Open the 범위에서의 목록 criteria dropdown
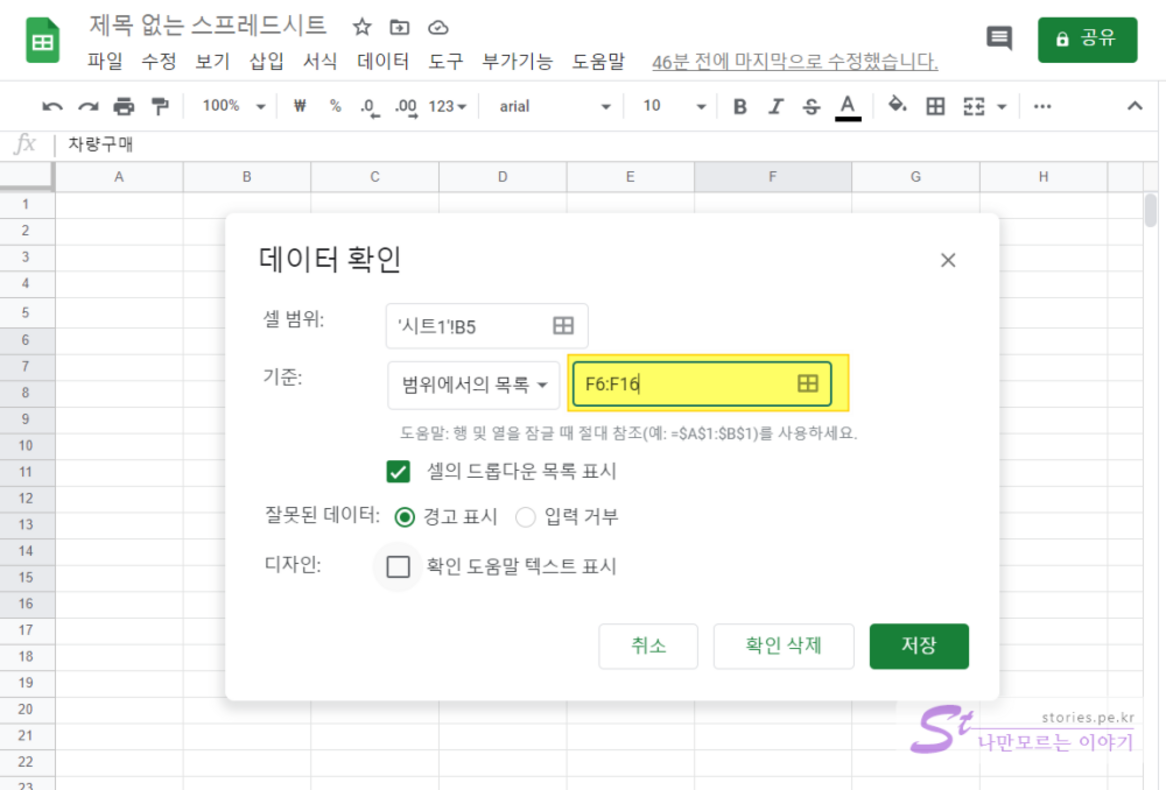 click(x=474, y=386)
